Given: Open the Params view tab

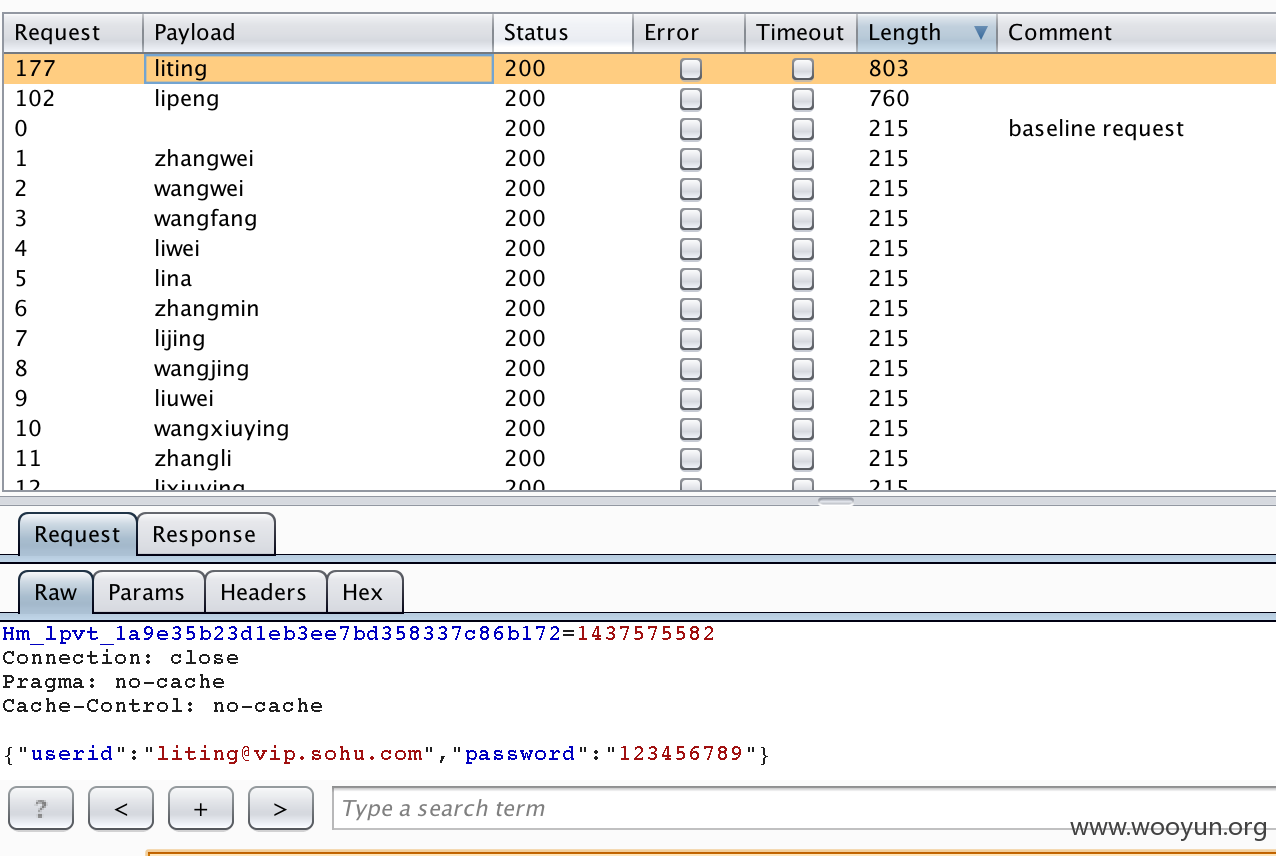Looking at the screenshot, I should 147,592.
